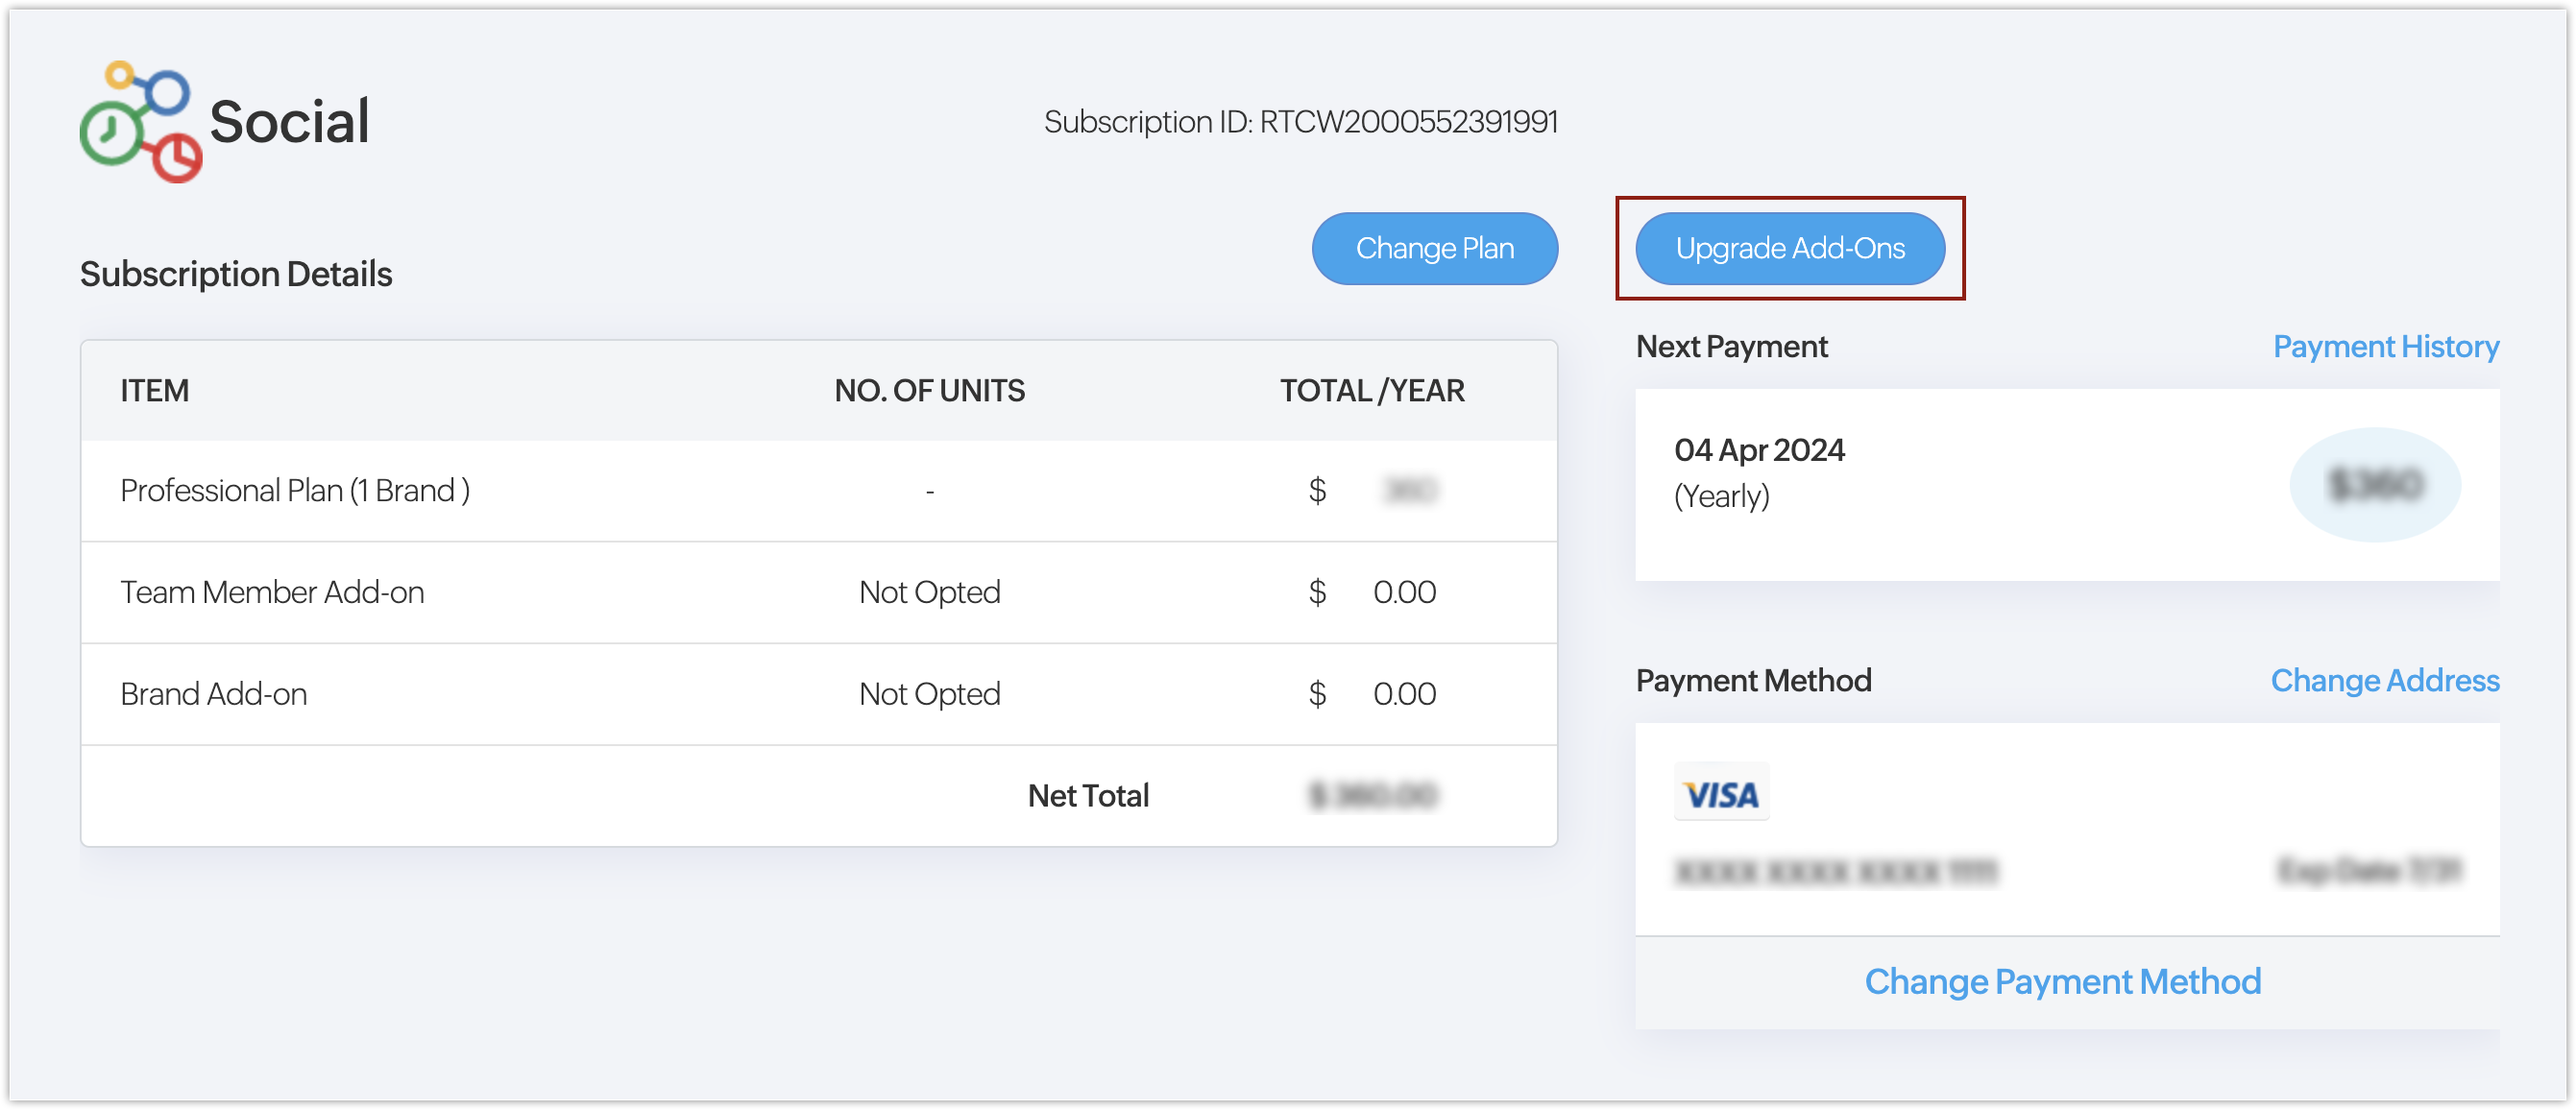This screenshot has width=2576, height=1110.
Task: Open the Change Address link
Action: tap(2383, 680)
